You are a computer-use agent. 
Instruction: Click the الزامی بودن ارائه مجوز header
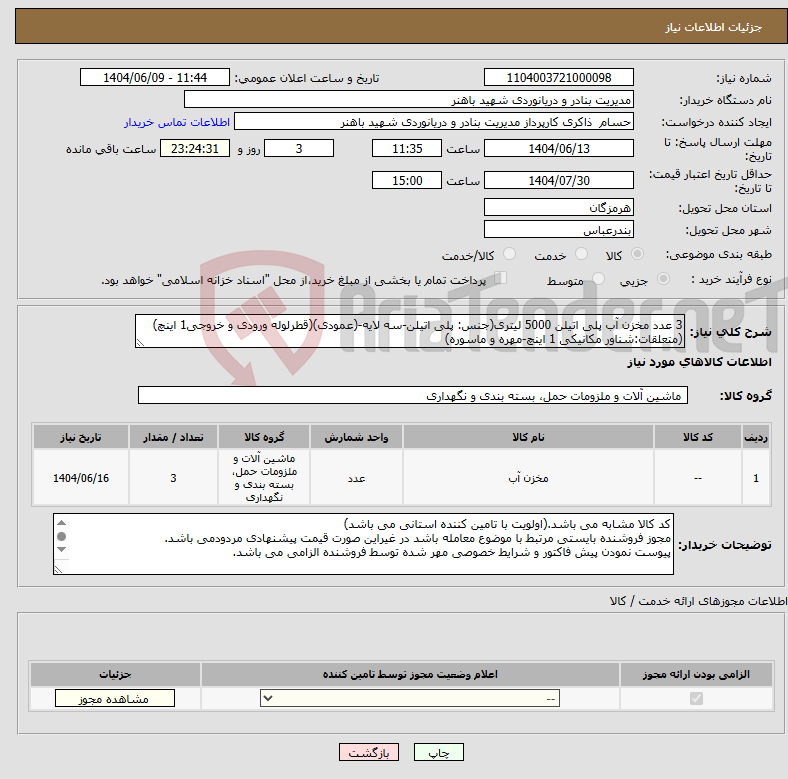[x=696, y=674]
